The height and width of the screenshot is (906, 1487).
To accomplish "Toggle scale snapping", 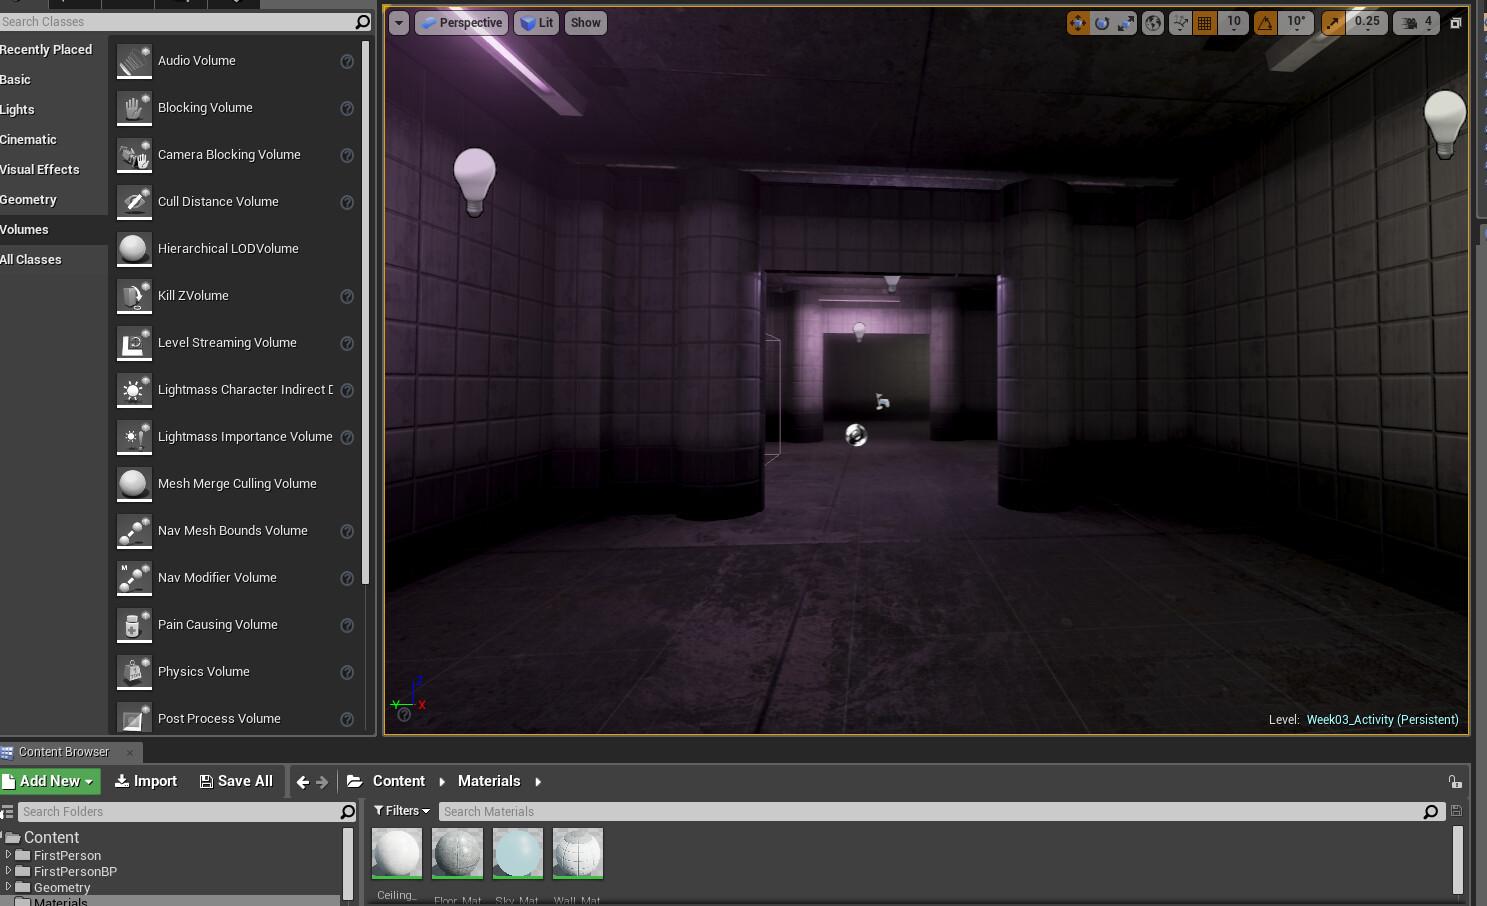I will [x=1333, y=22].
